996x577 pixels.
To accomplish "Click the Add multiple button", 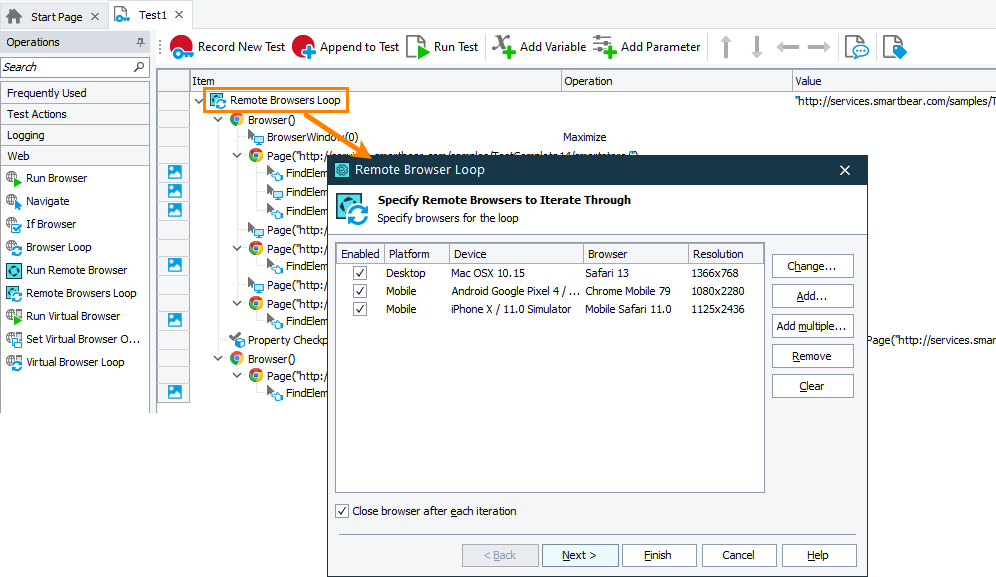I will click(x=812, y=326).
